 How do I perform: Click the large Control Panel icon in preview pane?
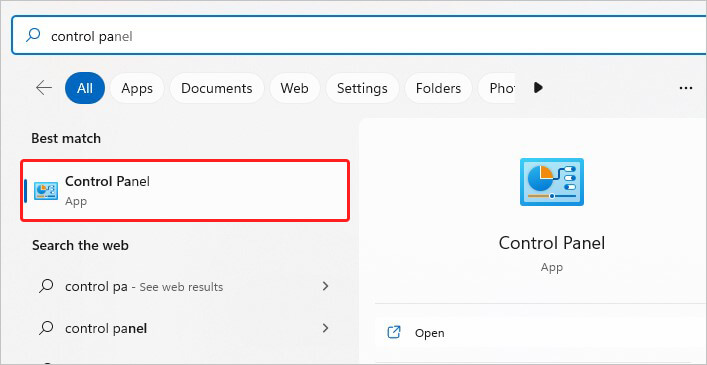(552, 182)
